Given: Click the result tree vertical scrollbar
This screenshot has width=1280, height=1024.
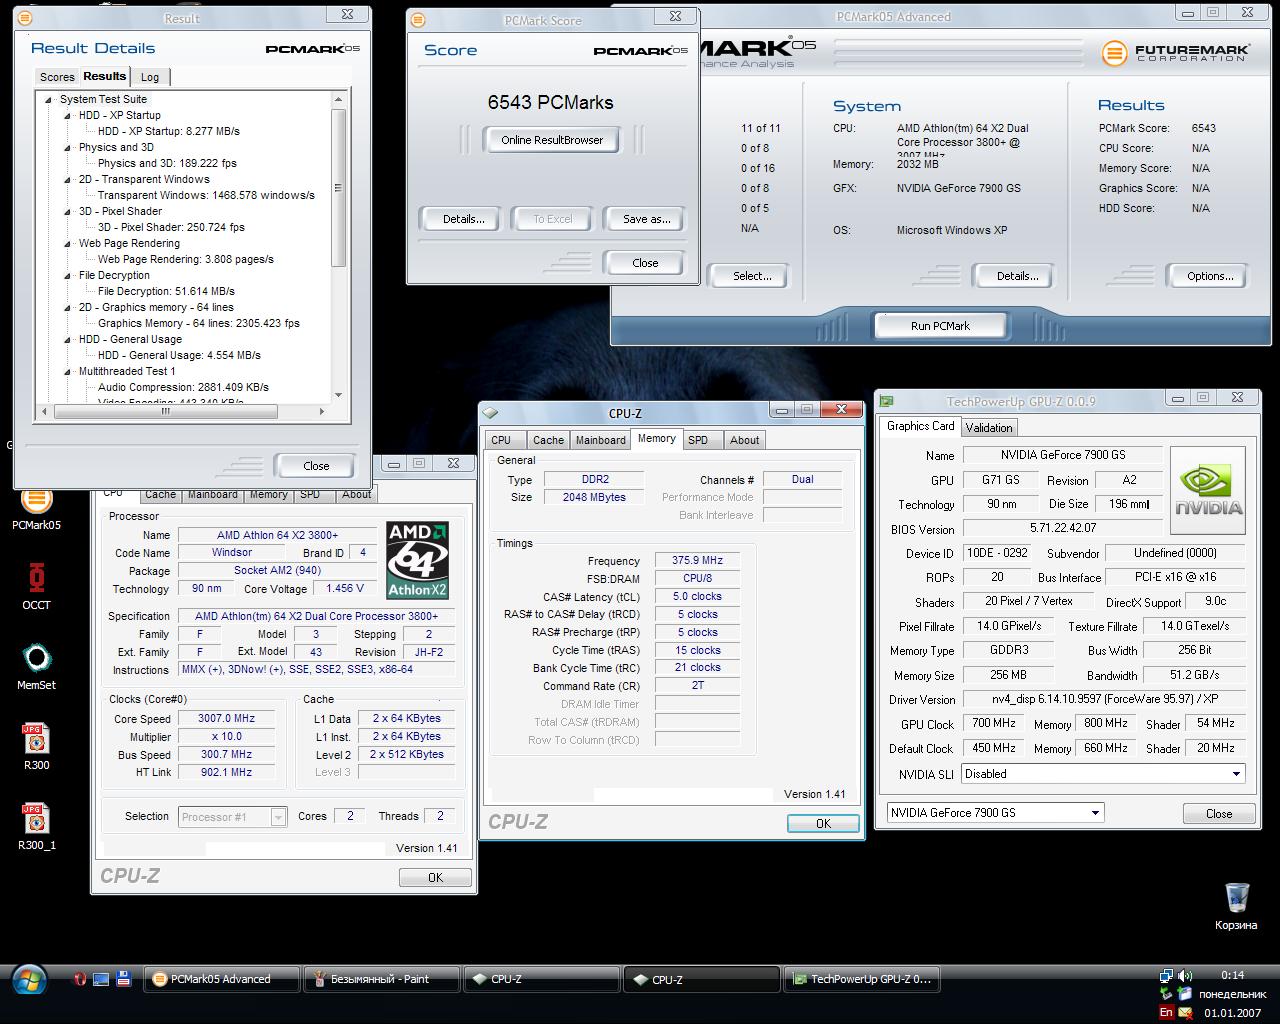Looking at the screenshot, I should pyautogui.click(x=338, y=188).
